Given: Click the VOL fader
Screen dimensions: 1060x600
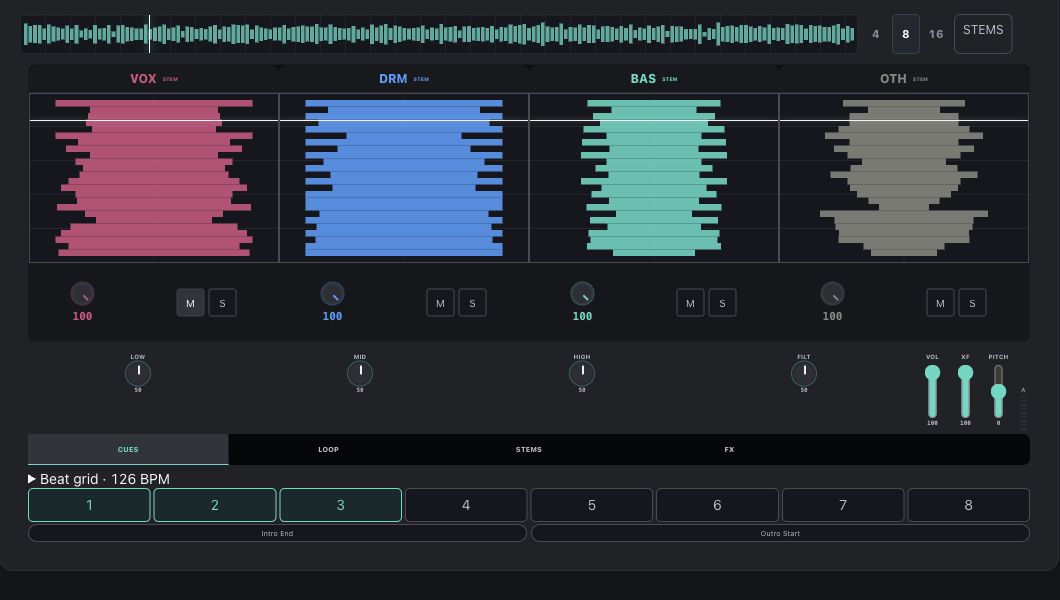Looking at the screenshot, I should (x=932, y=392).
